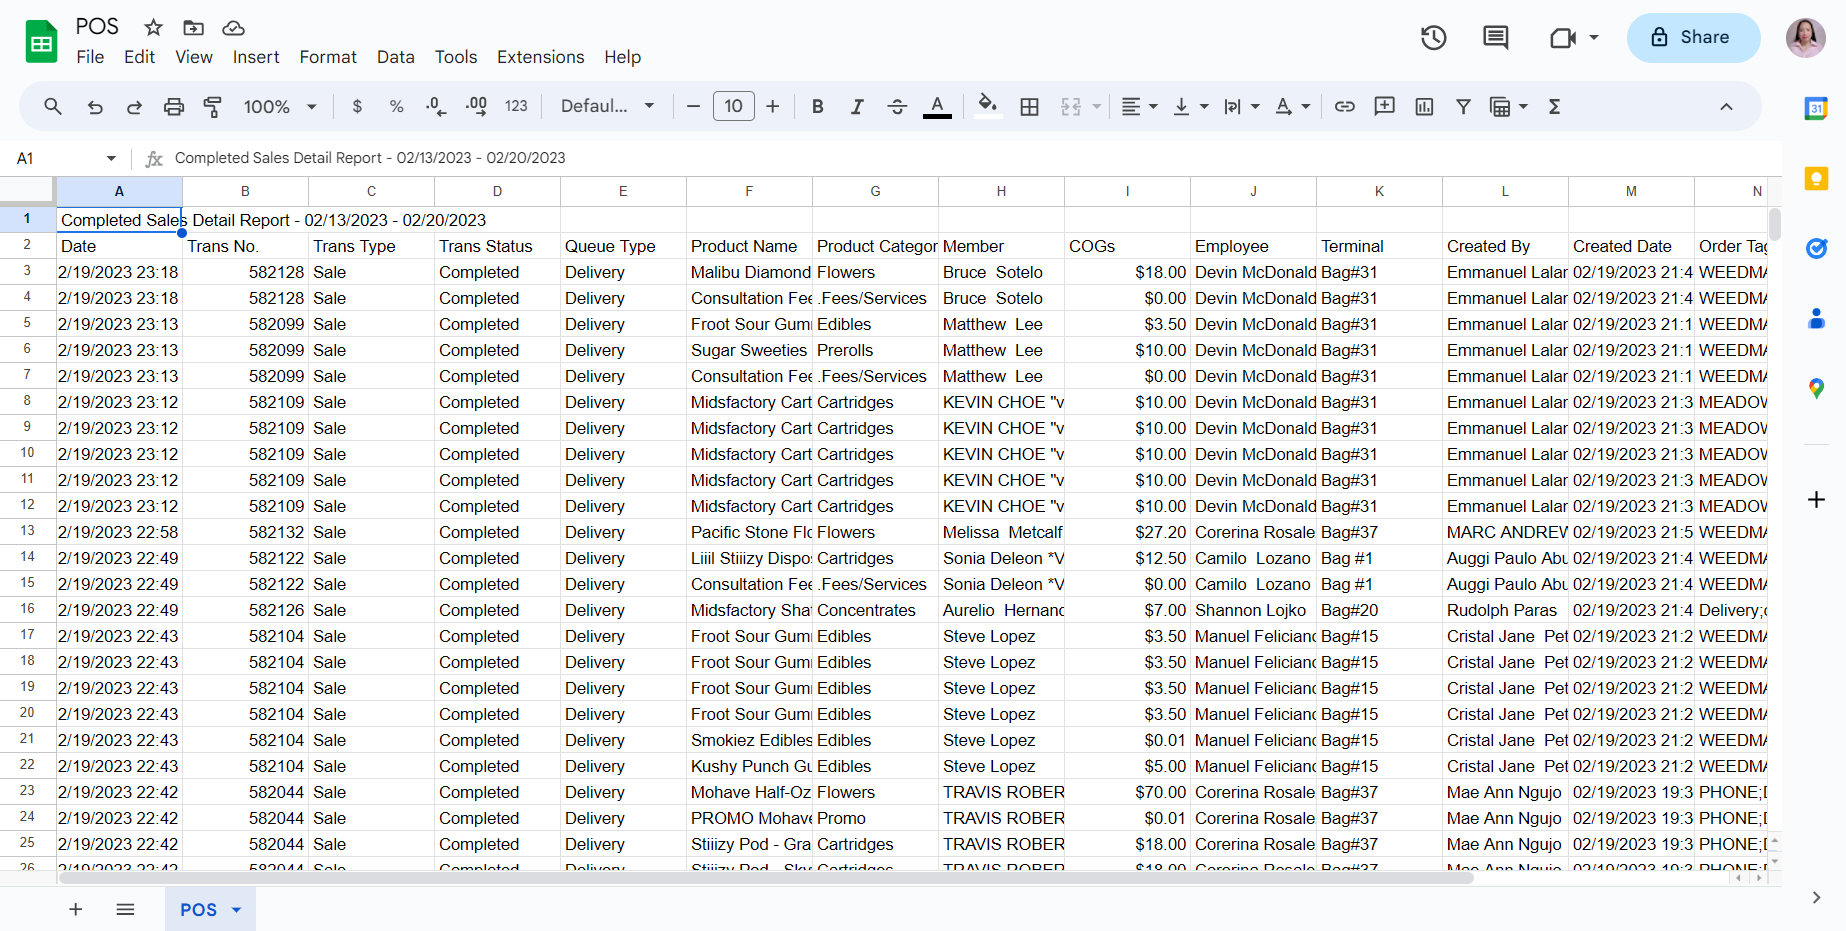
Task: Format cell as percent
Action: coord(397,106)
